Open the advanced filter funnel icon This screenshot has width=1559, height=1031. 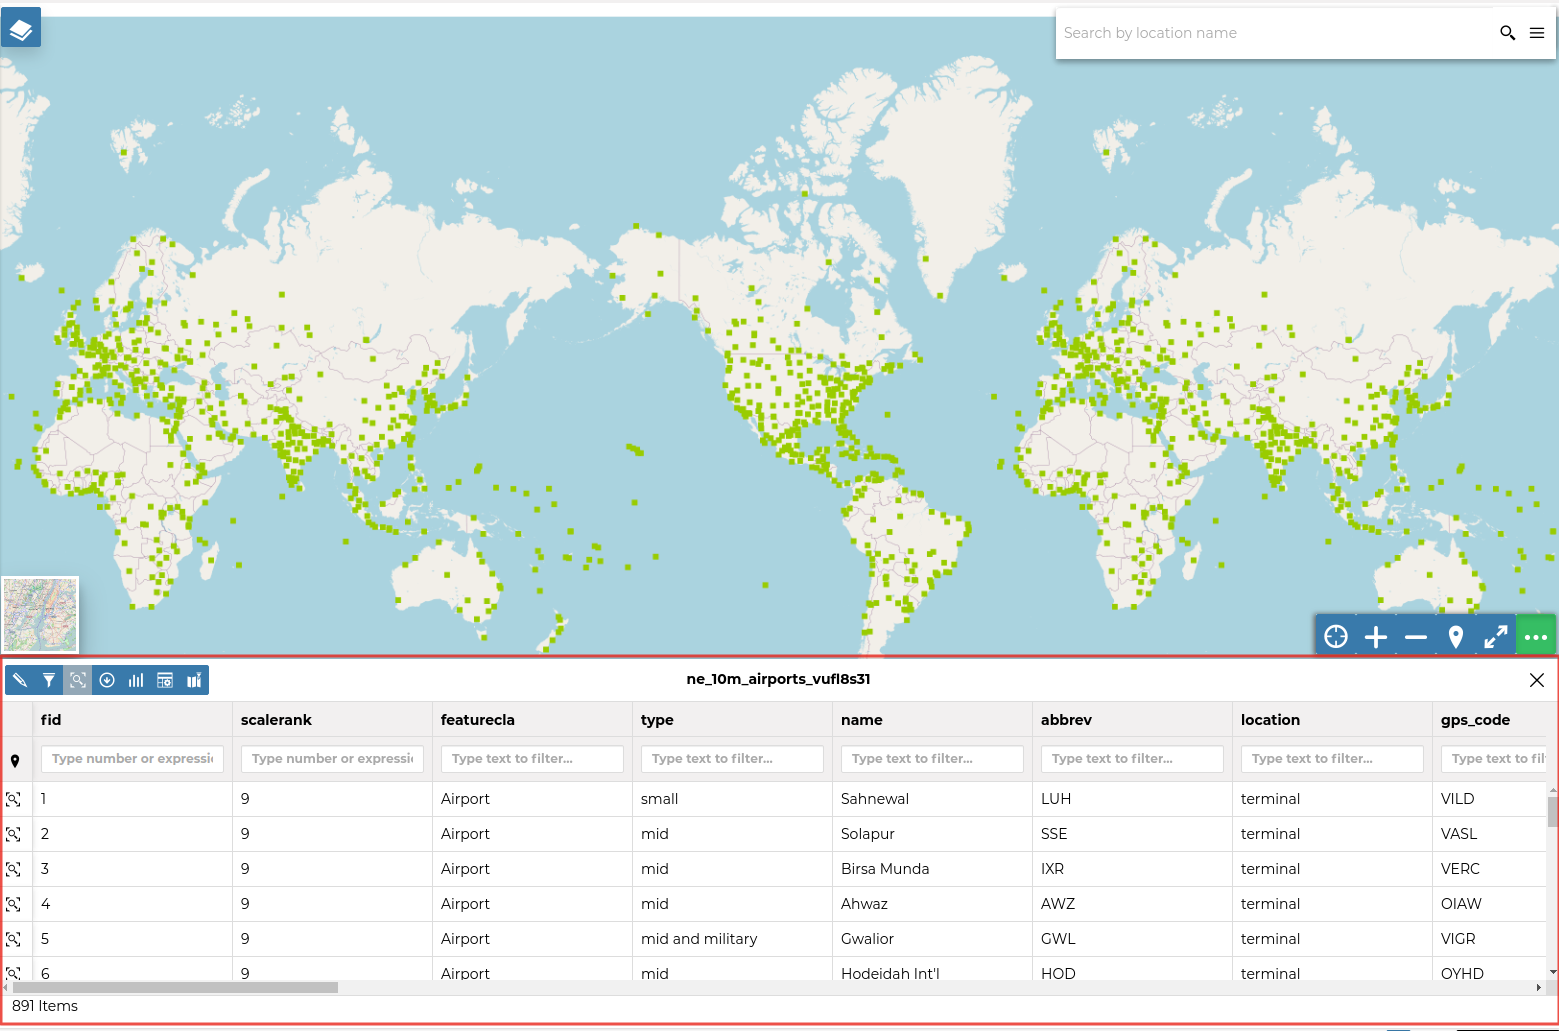tap(49, 680)
